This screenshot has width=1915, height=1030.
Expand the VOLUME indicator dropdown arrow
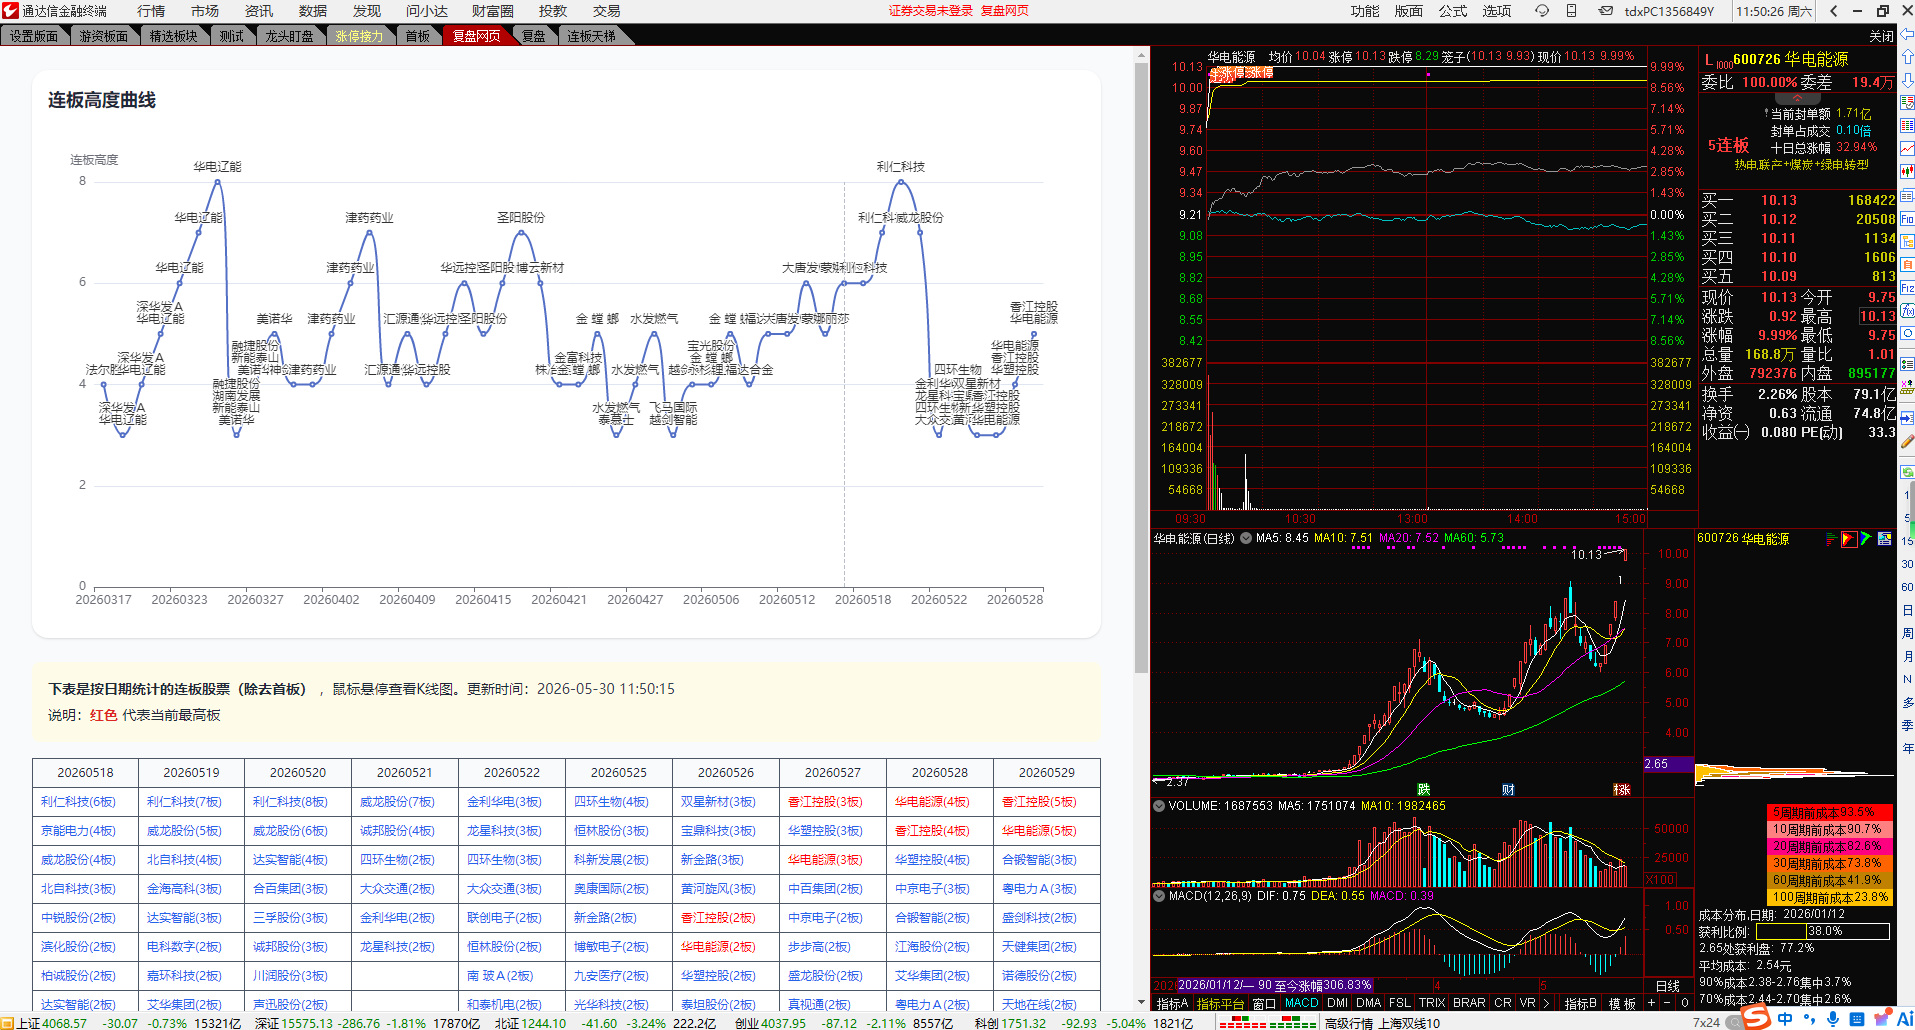(x=1159, y=806)
